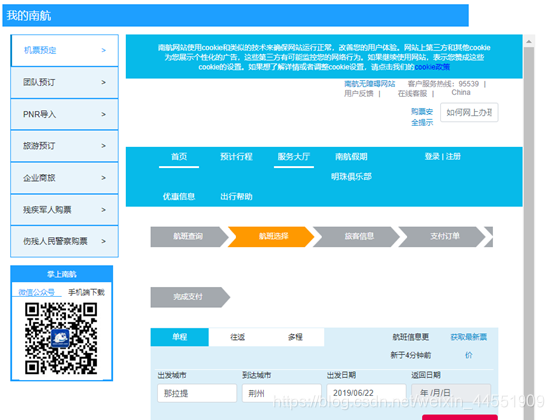Open the 优惠信息 navigation item
Screen dimensions: 554x420
click(179, 196)
